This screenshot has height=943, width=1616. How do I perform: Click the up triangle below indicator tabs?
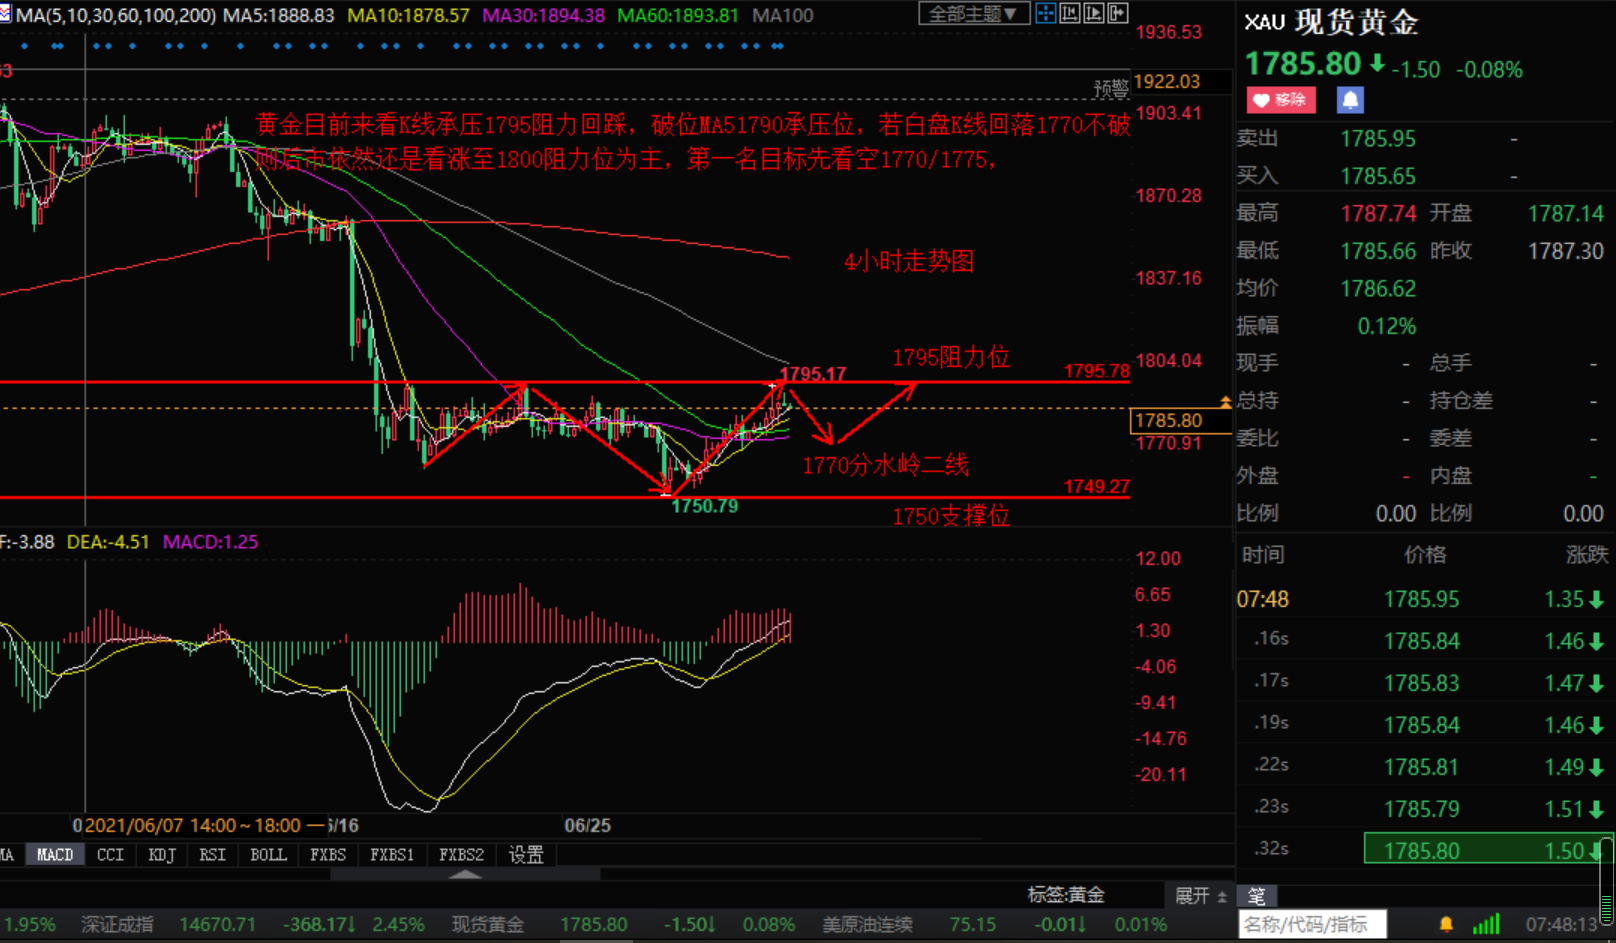[465, 874]
